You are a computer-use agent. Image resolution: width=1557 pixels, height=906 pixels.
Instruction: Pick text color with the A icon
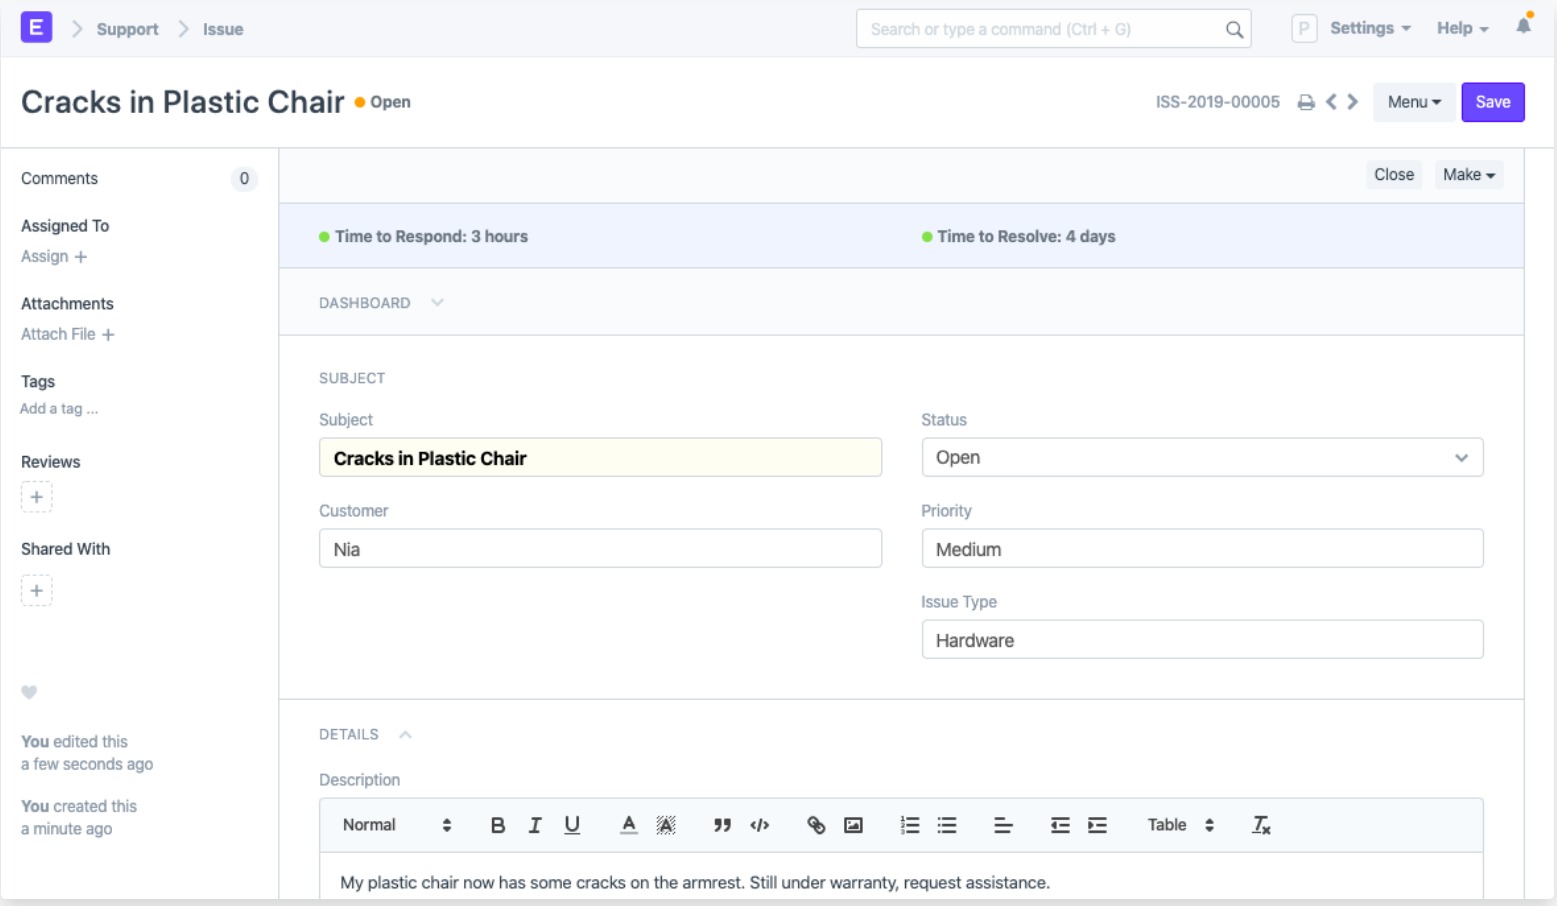click(x=628, y=825)
